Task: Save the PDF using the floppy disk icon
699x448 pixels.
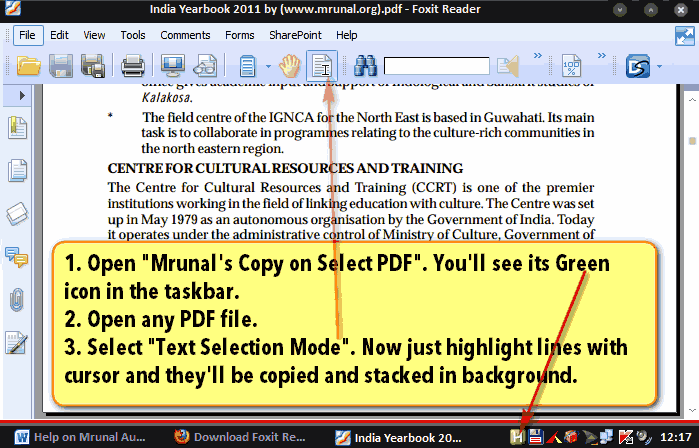Action: click(61, 66)
